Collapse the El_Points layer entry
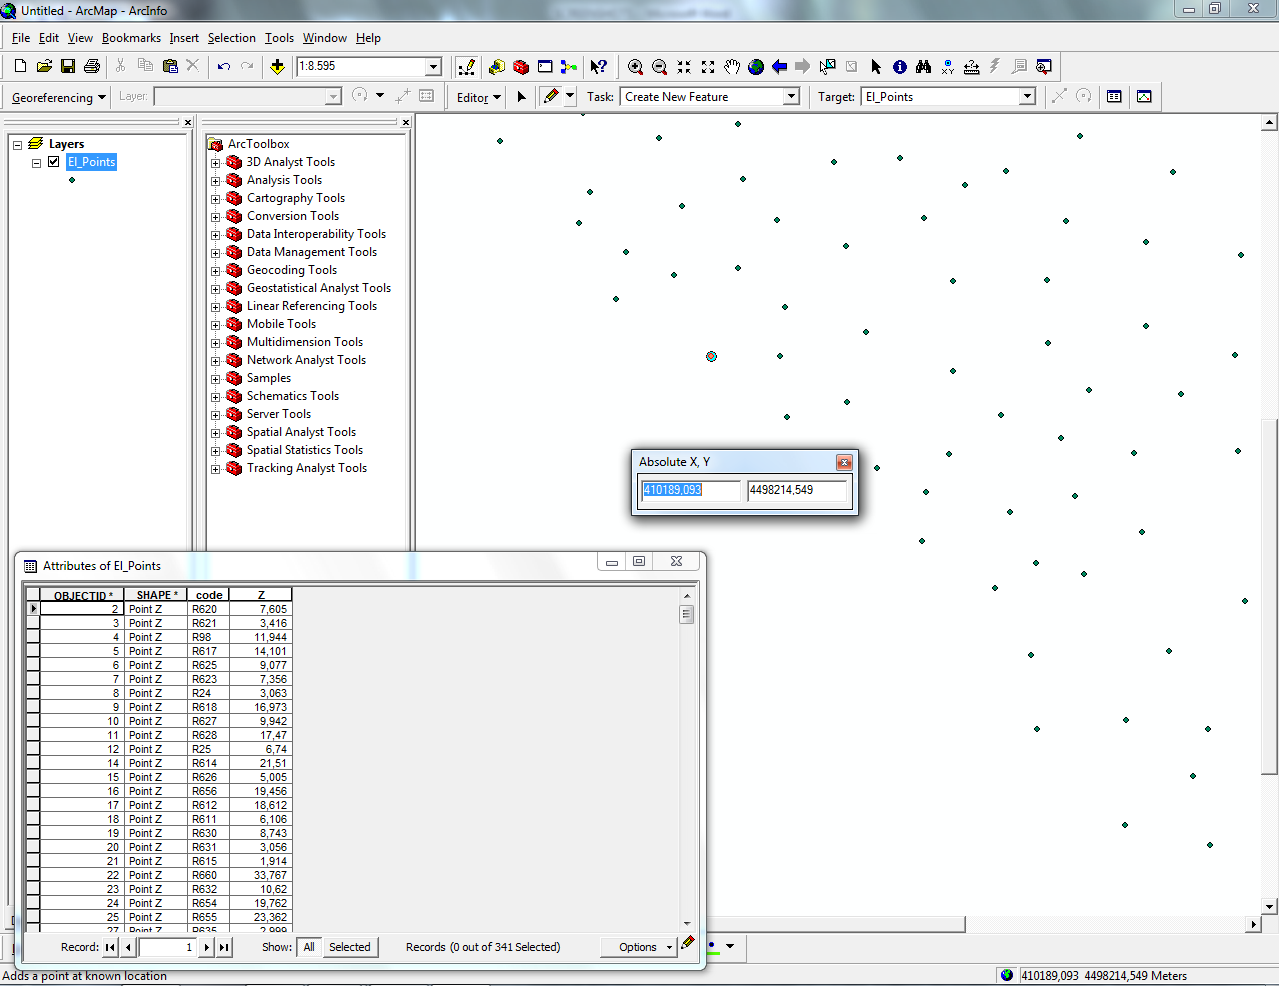The image size is (1279, 986). pos(36,162)
